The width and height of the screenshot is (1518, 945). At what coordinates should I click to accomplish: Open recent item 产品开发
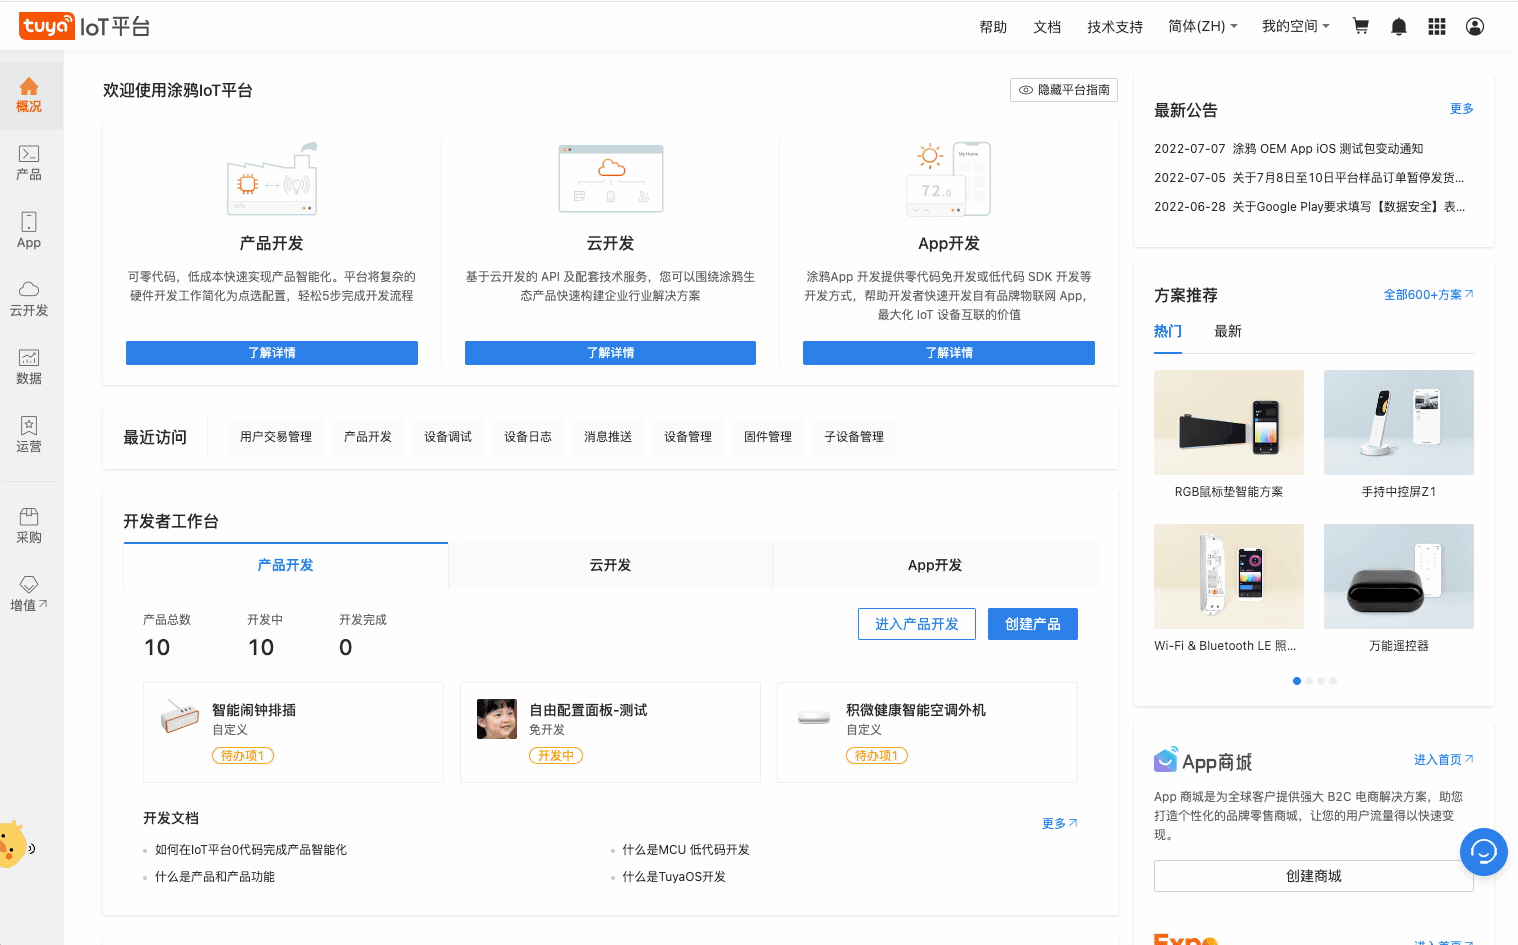[x=368, y=437]
